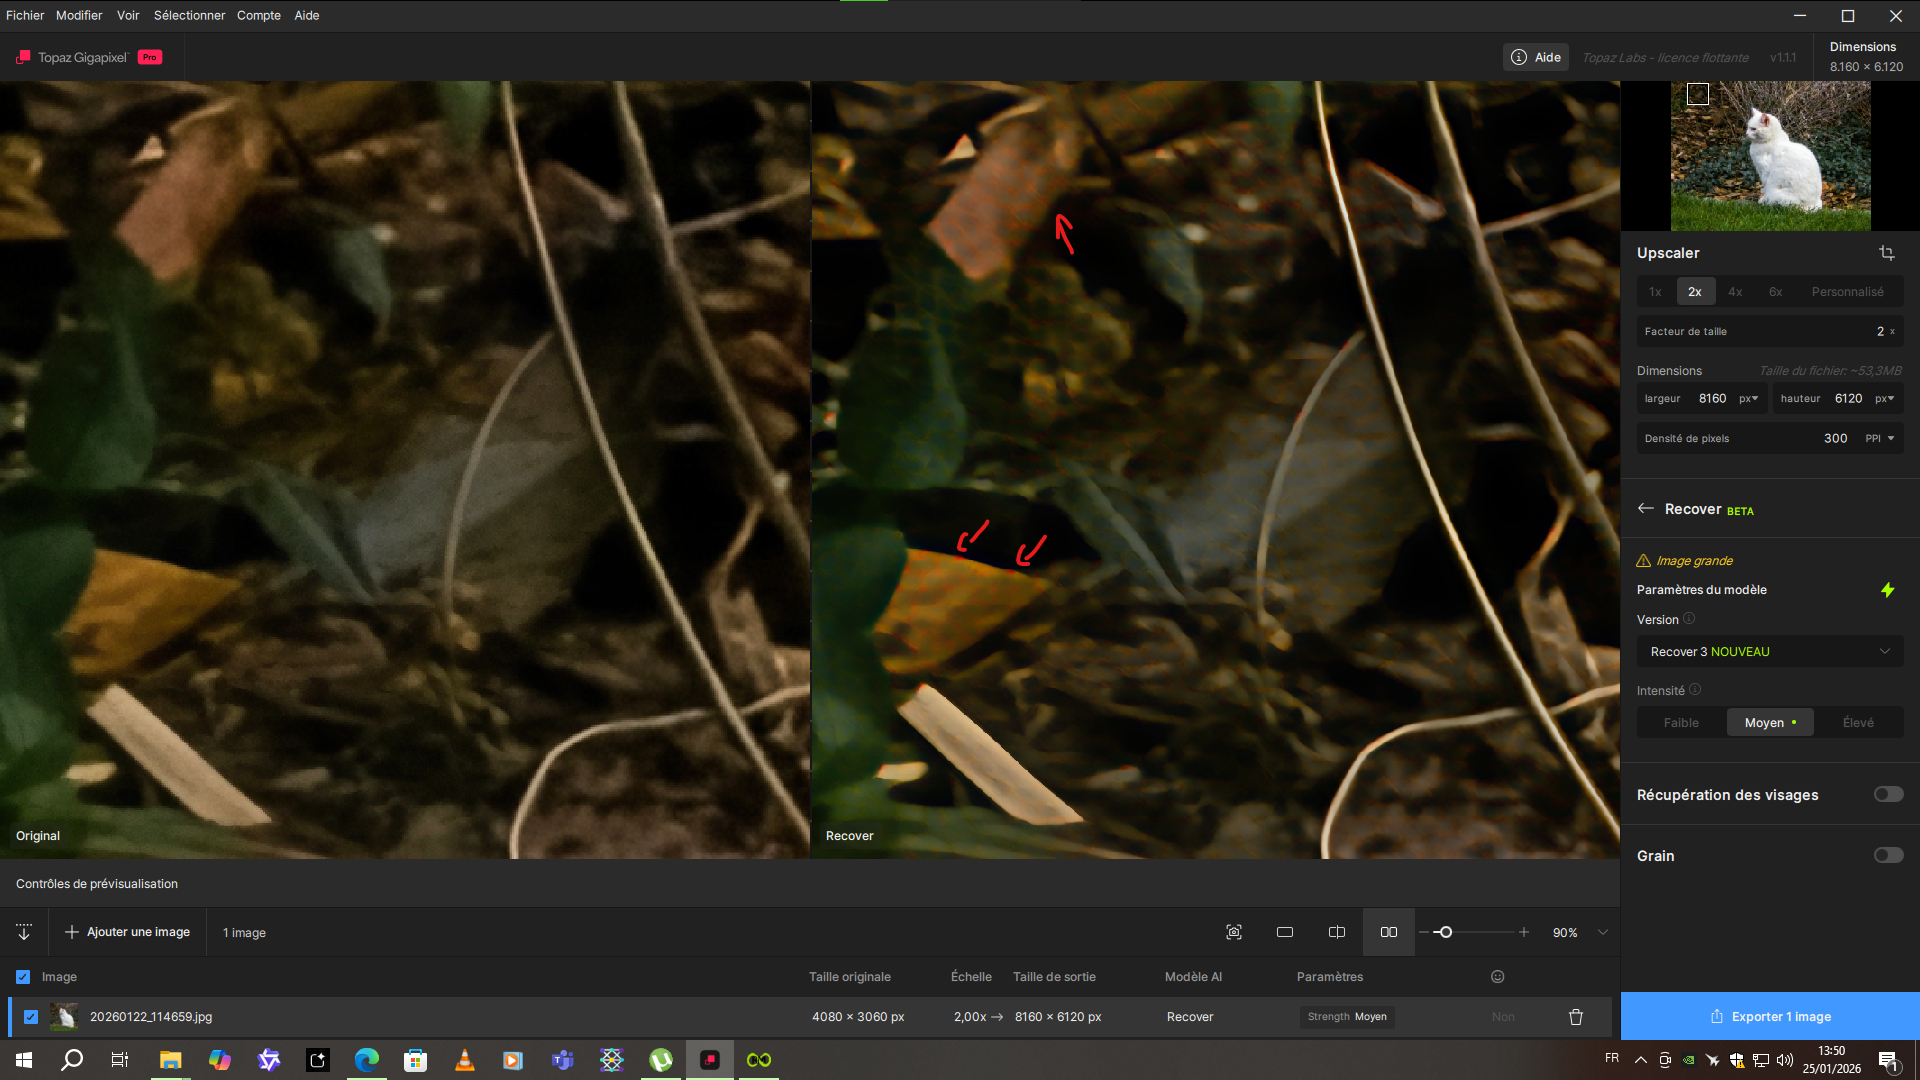Enable Récupération des visages toggle
The image size is (1920, 1080).
[x=1888, y=794]
